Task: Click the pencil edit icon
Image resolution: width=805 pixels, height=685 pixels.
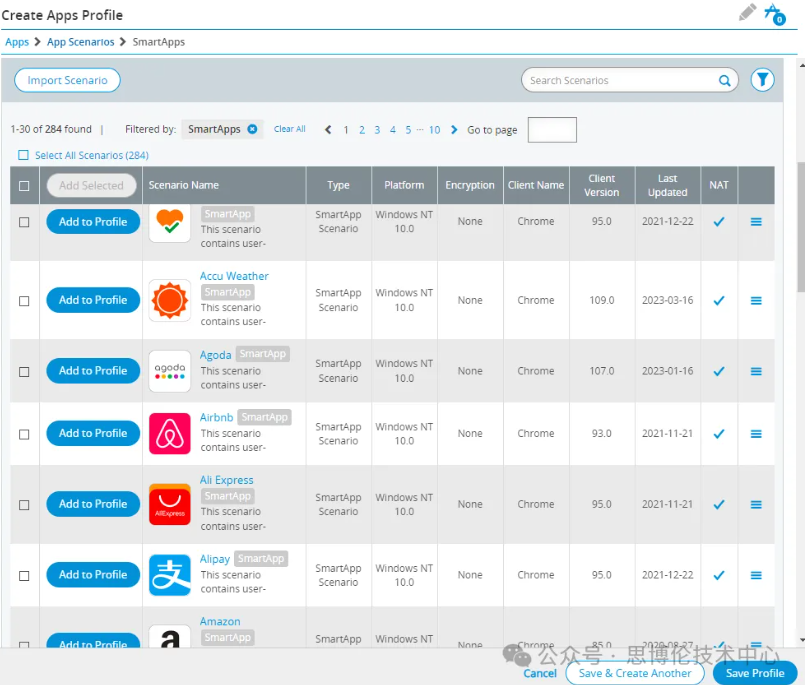Action: point(747,13)
